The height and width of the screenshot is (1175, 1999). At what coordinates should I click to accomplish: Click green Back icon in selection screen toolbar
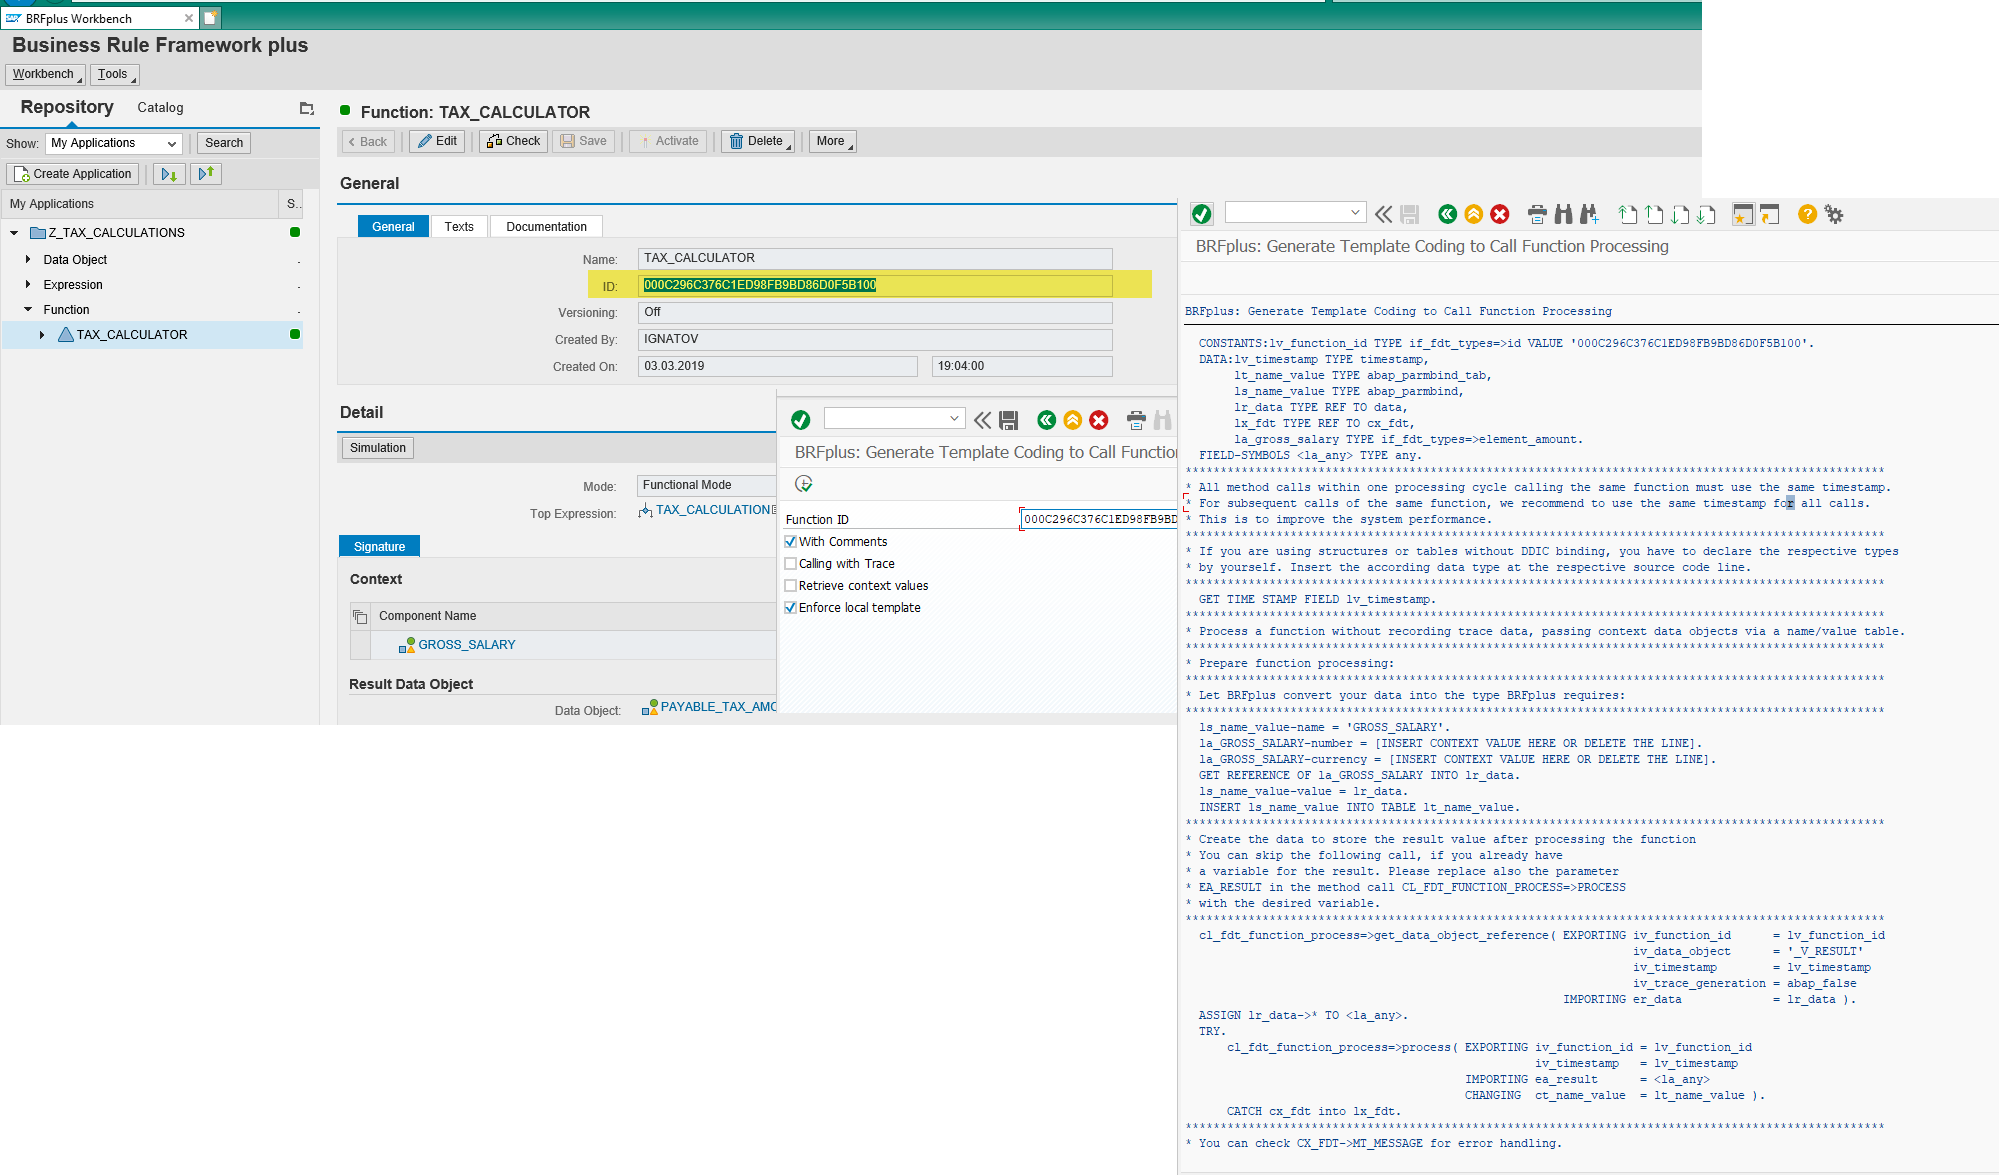click(1046, 420)
